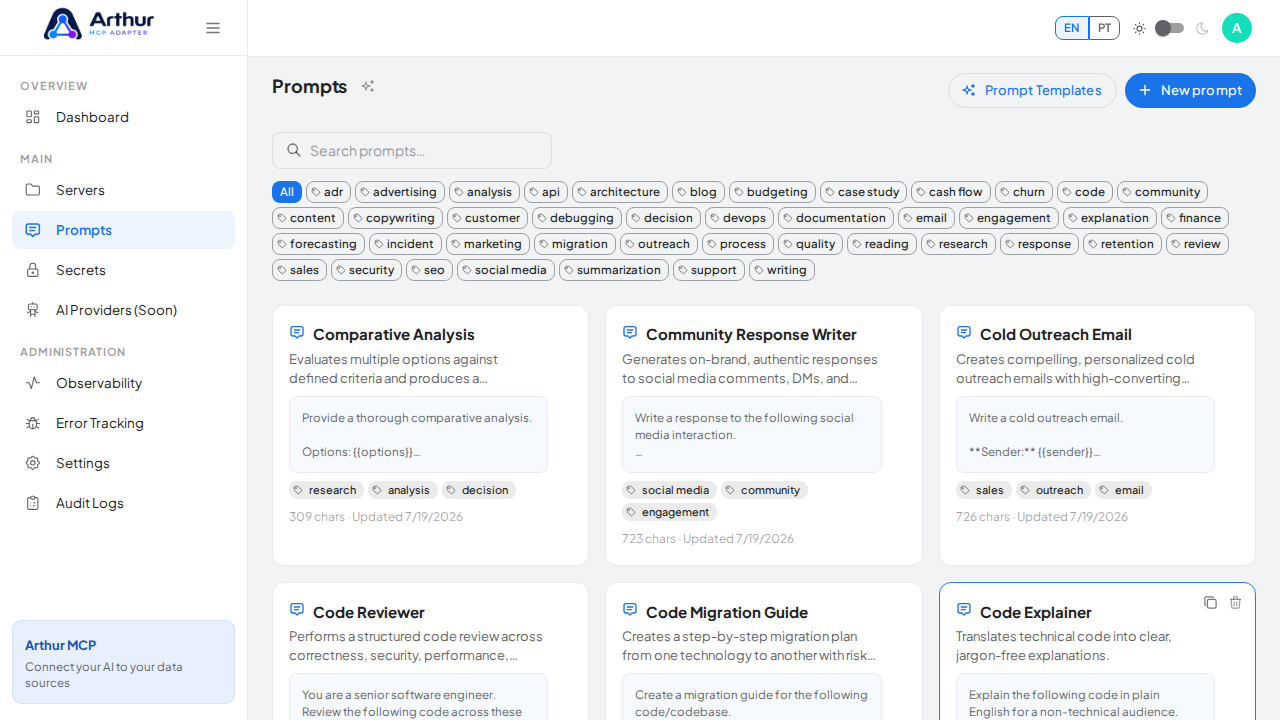Toggle the sidebar hamburger menu icon
Viewport: 1280px width, 720px height.
pos(213,28)
